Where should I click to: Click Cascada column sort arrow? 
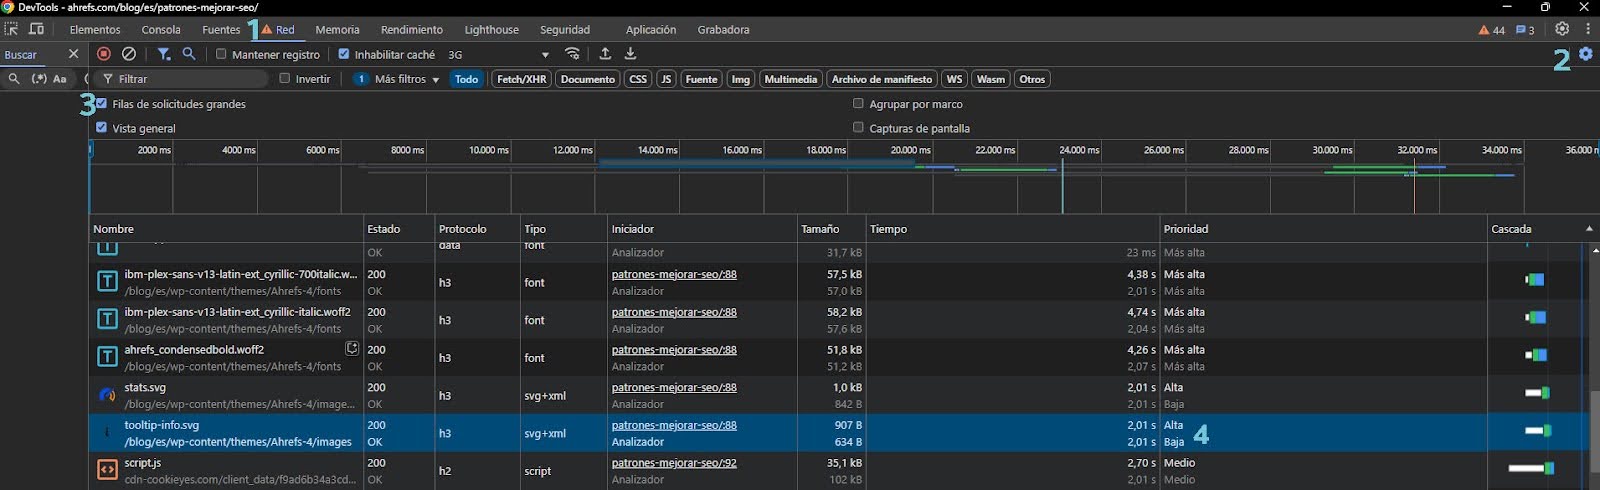pos(1589,229)
